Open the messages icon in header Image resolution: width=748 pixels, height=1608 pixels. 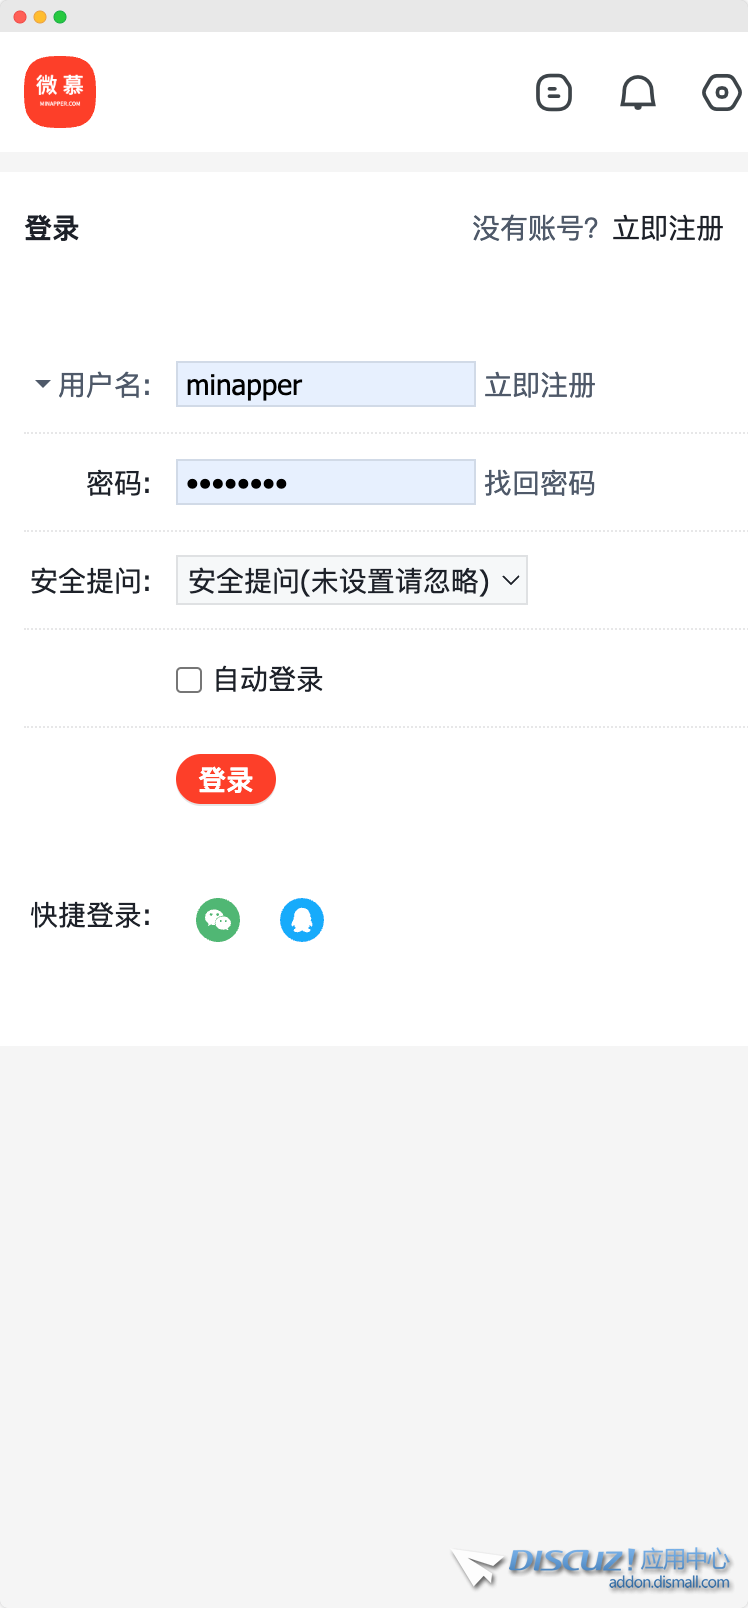pyautogui.click(x=554, y=93)
